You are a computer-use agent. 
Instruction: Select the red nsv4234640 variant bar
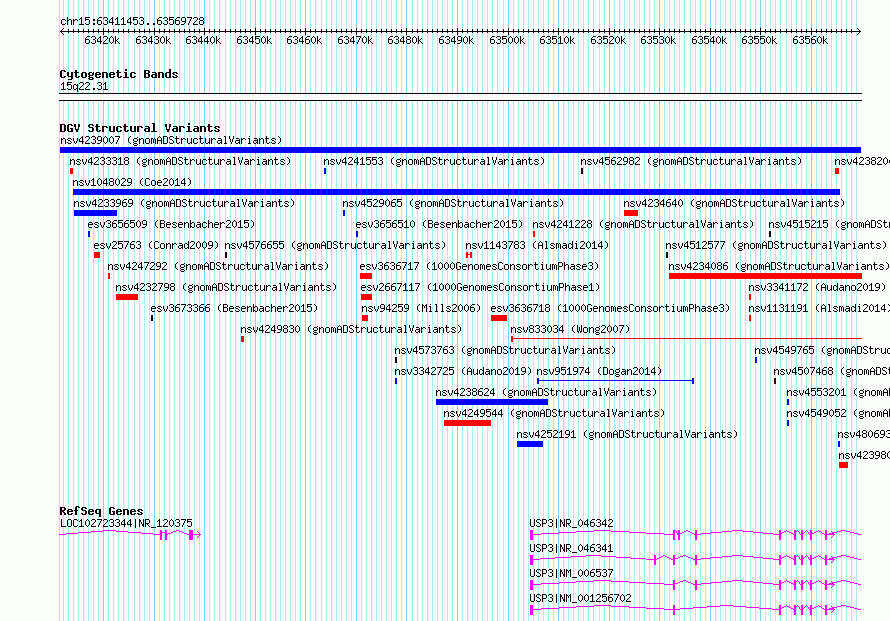631,213
